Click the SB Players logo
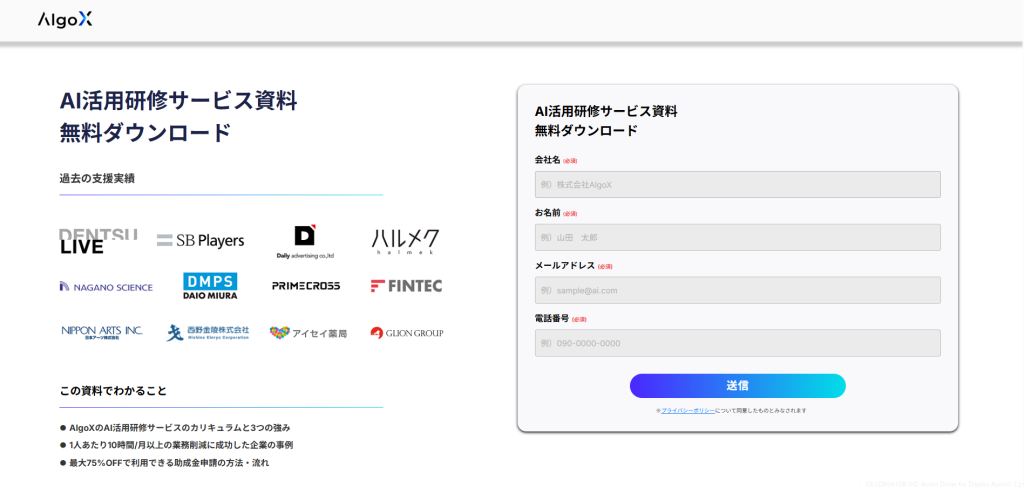 point(200,240)
